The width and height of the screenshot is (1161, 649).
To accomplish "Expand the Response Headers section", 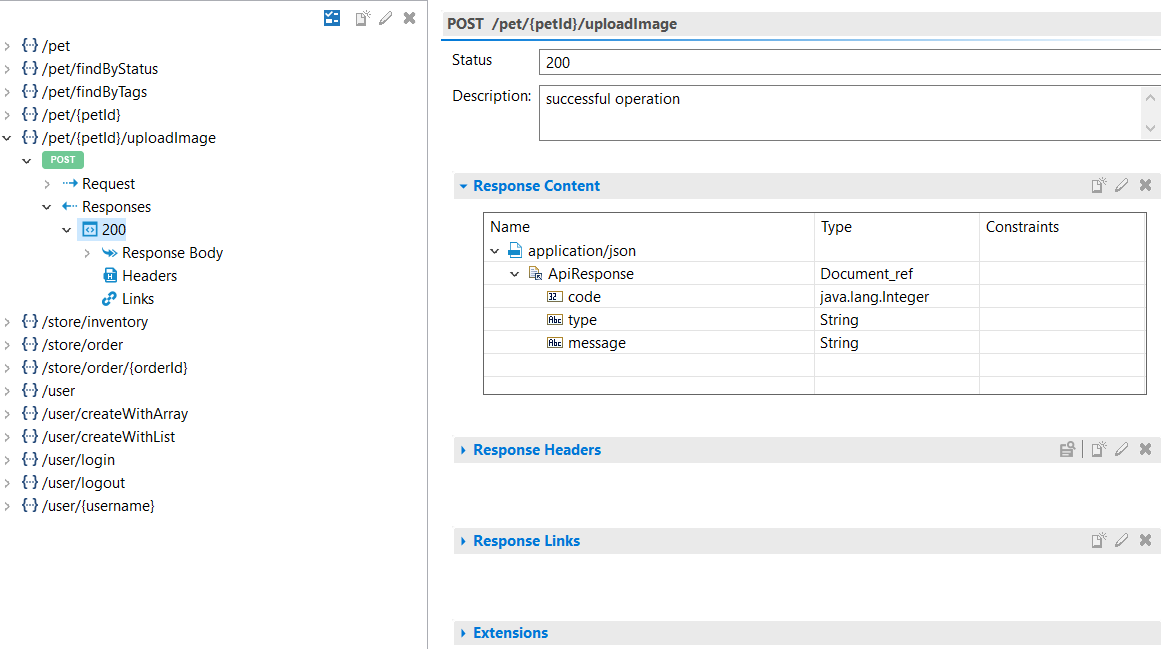I will [463, 450].
